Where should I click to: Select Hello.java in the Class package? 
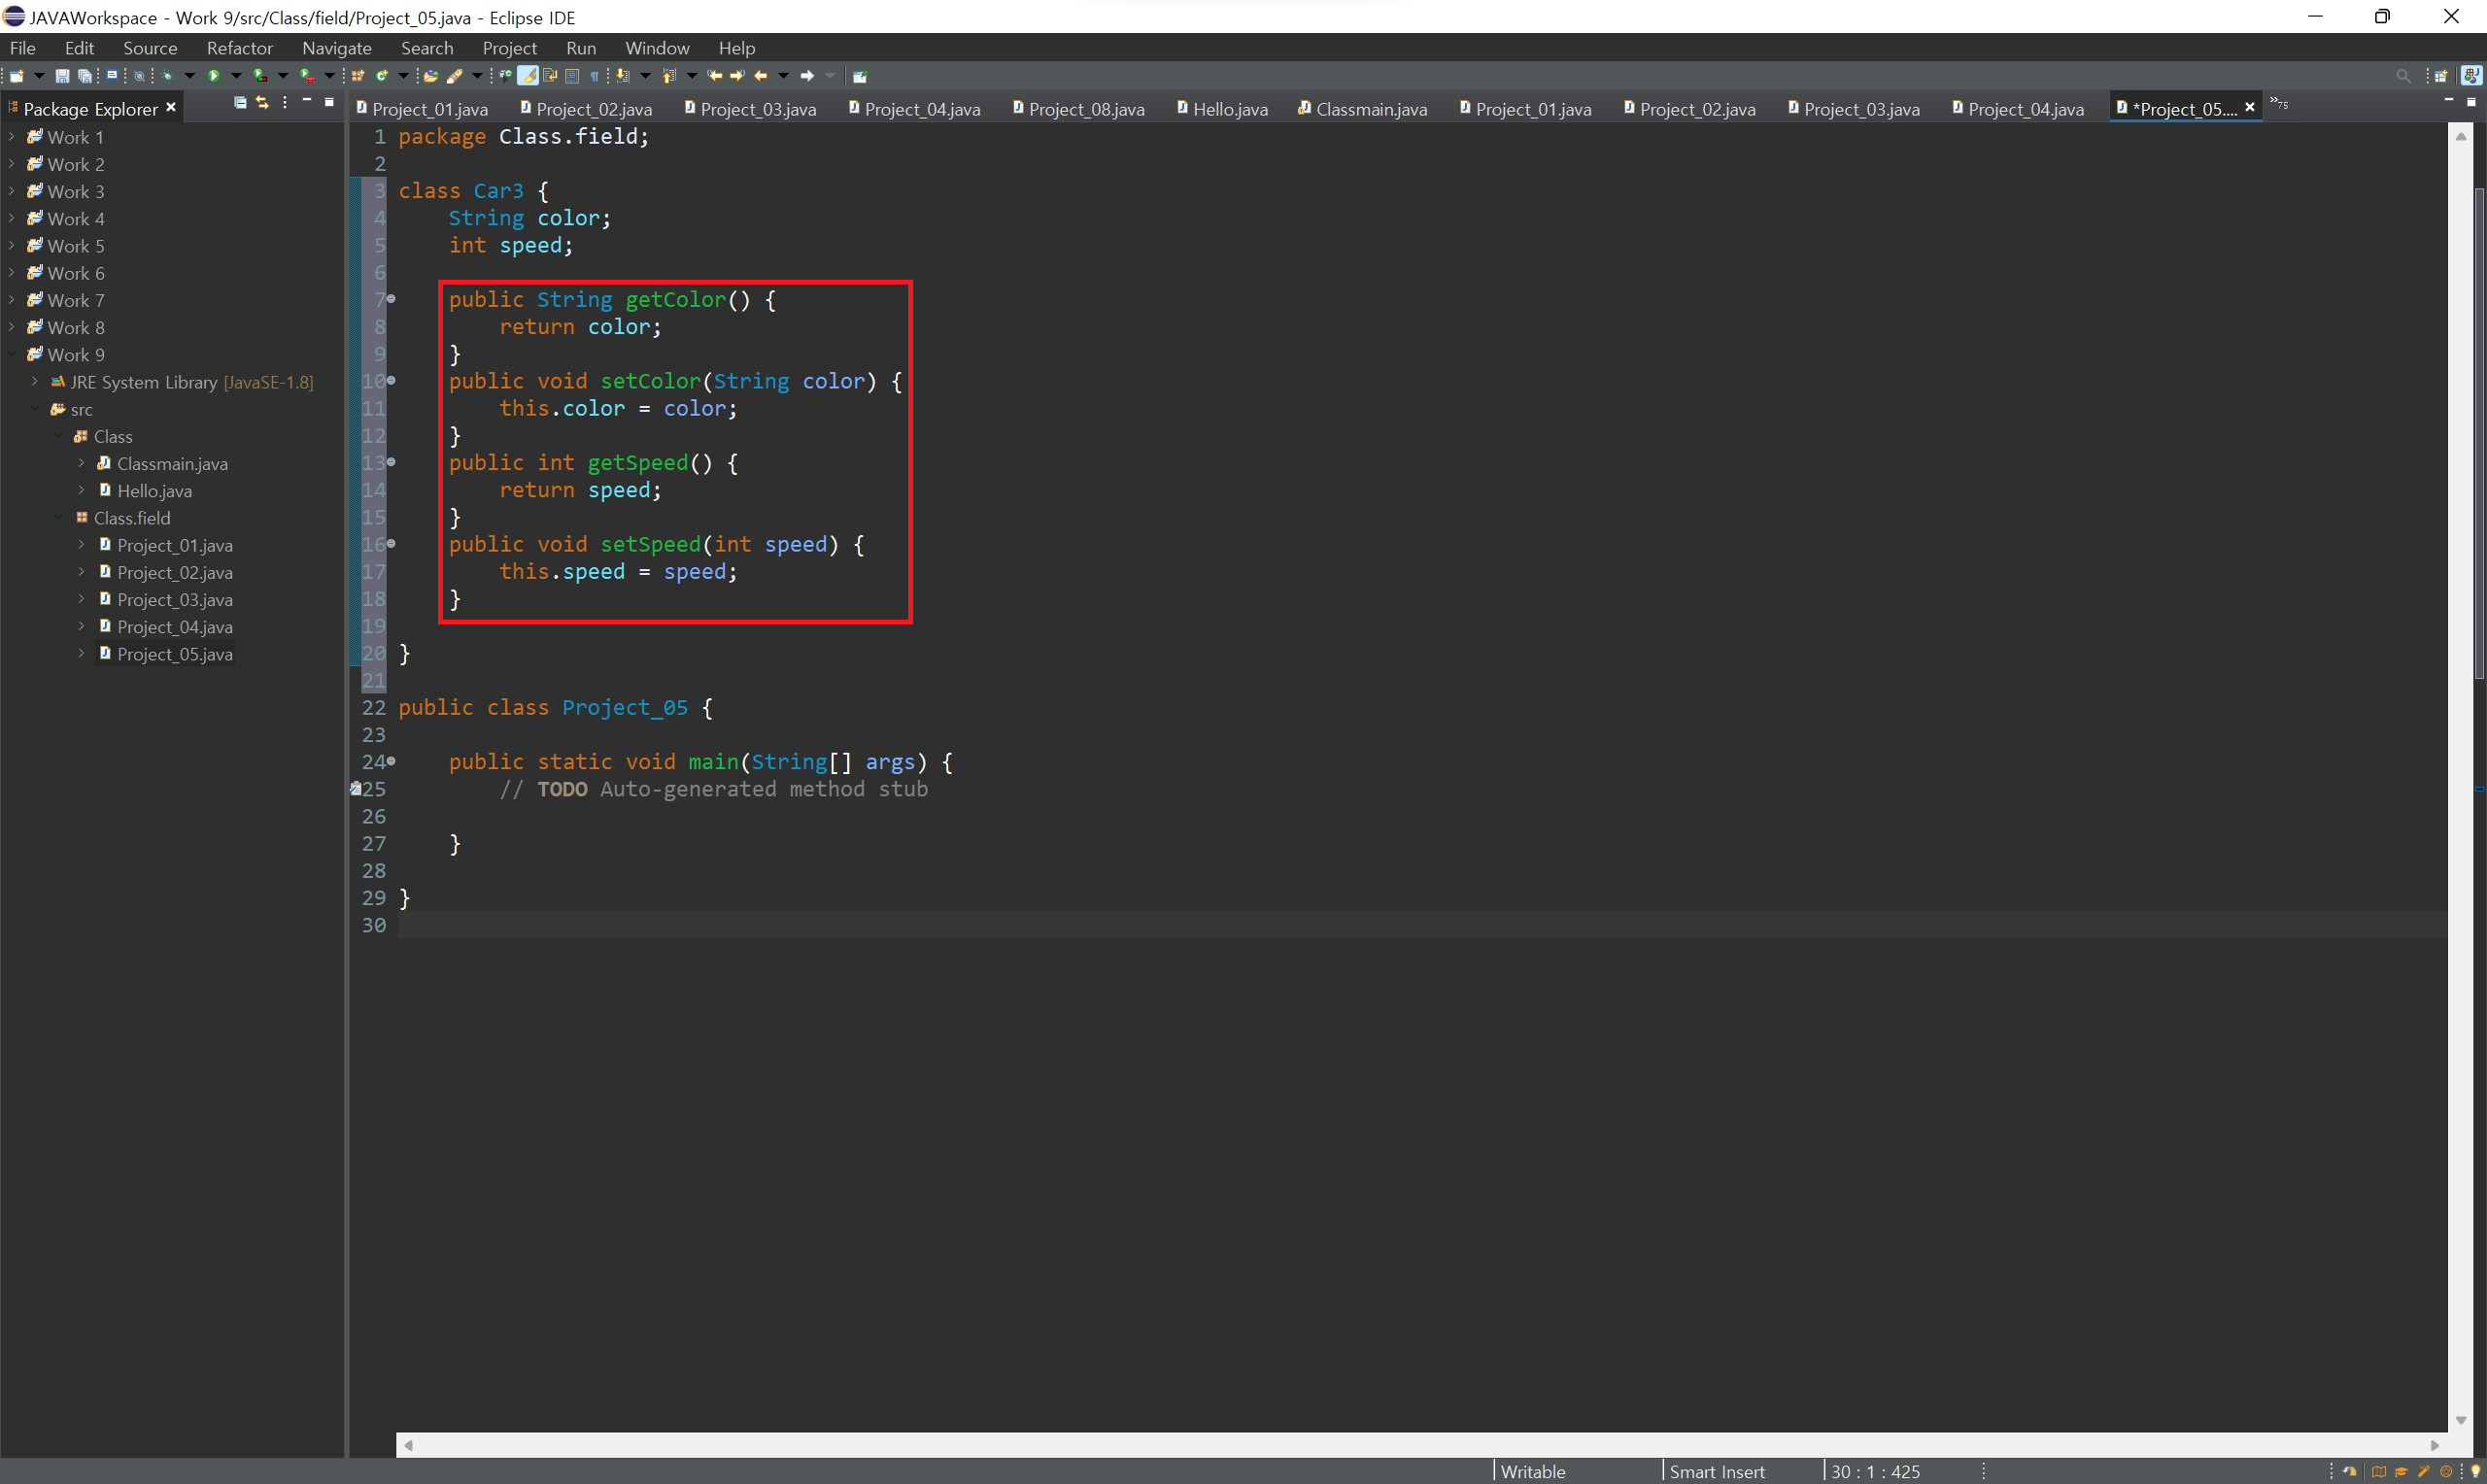(154, 491)
